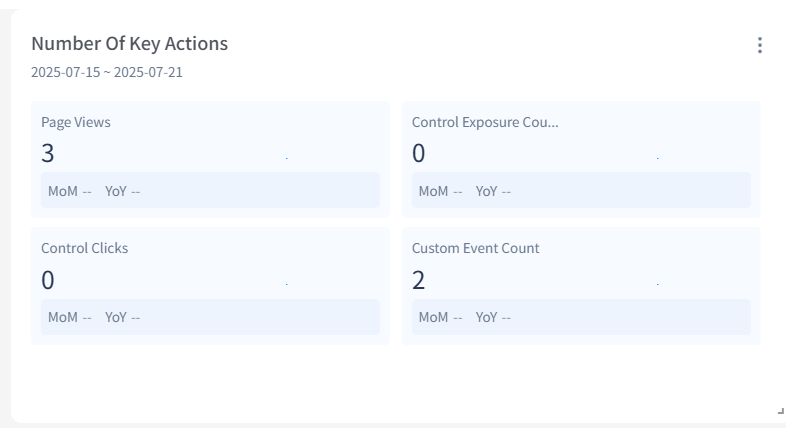Open the three-dot more options menu
786x428 pixels.
pos(760,45)
